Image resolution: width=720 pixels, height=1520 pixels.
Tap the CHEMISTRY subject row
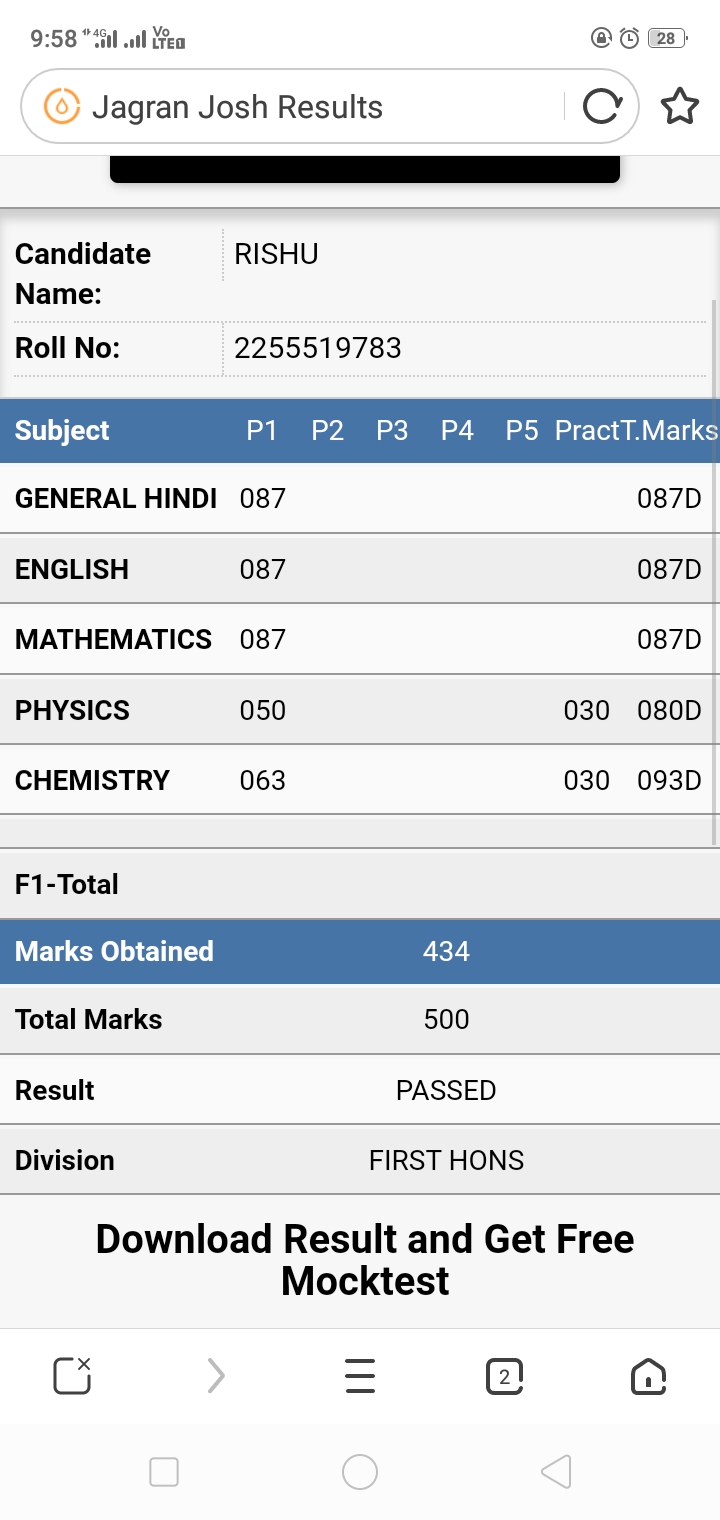pos(360,780)
